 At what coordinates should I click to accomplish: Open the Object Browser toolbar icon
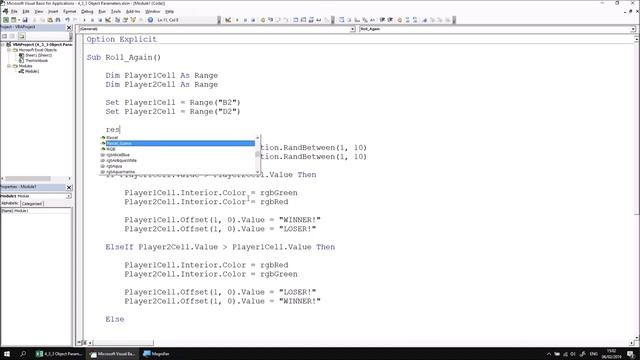[x=133, y=20]
